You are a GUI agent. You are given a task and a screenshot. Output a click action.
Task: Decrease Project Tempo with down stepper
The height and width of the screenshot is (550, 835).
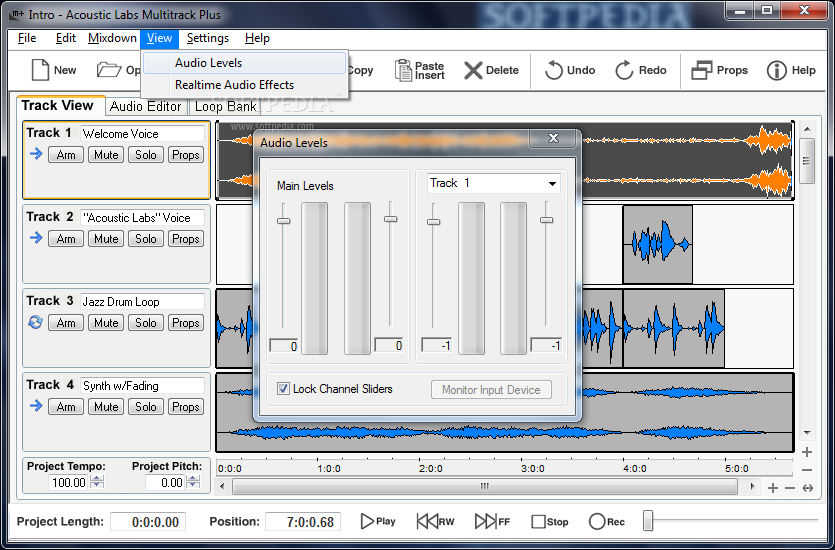pyautogui.click(x=97, y=486)
